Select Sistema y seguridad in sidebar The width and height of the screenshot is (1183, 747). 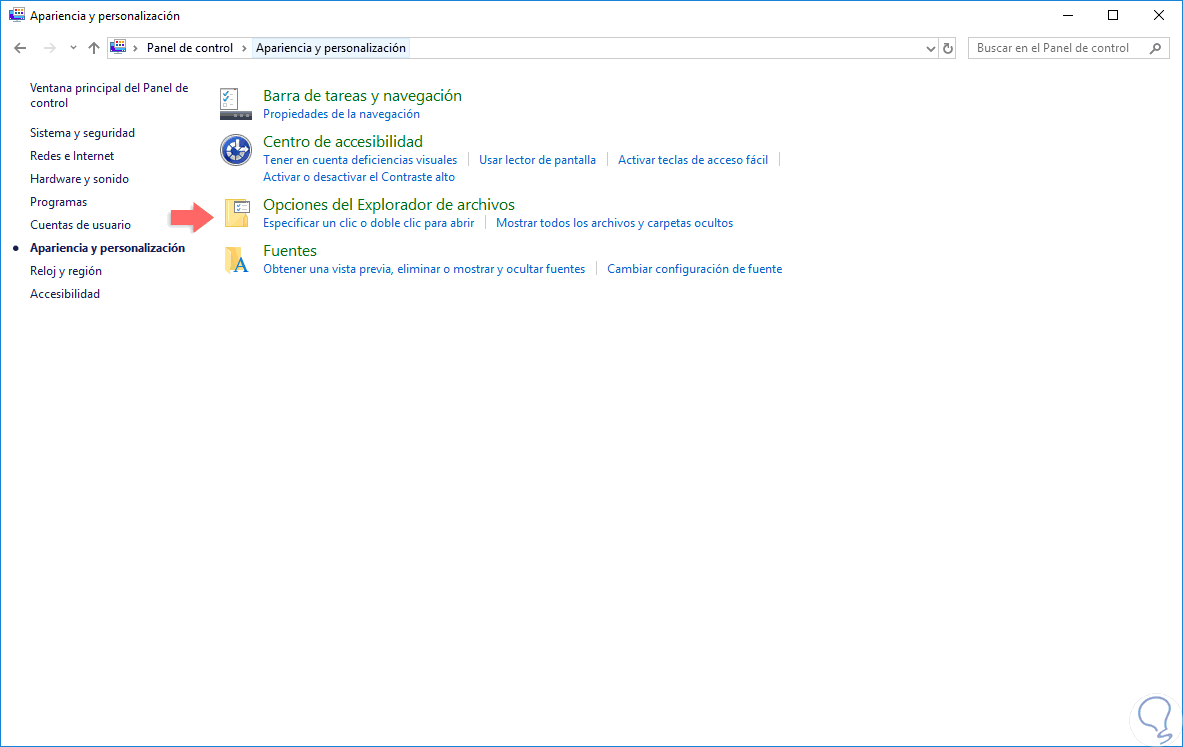point(82,133)
